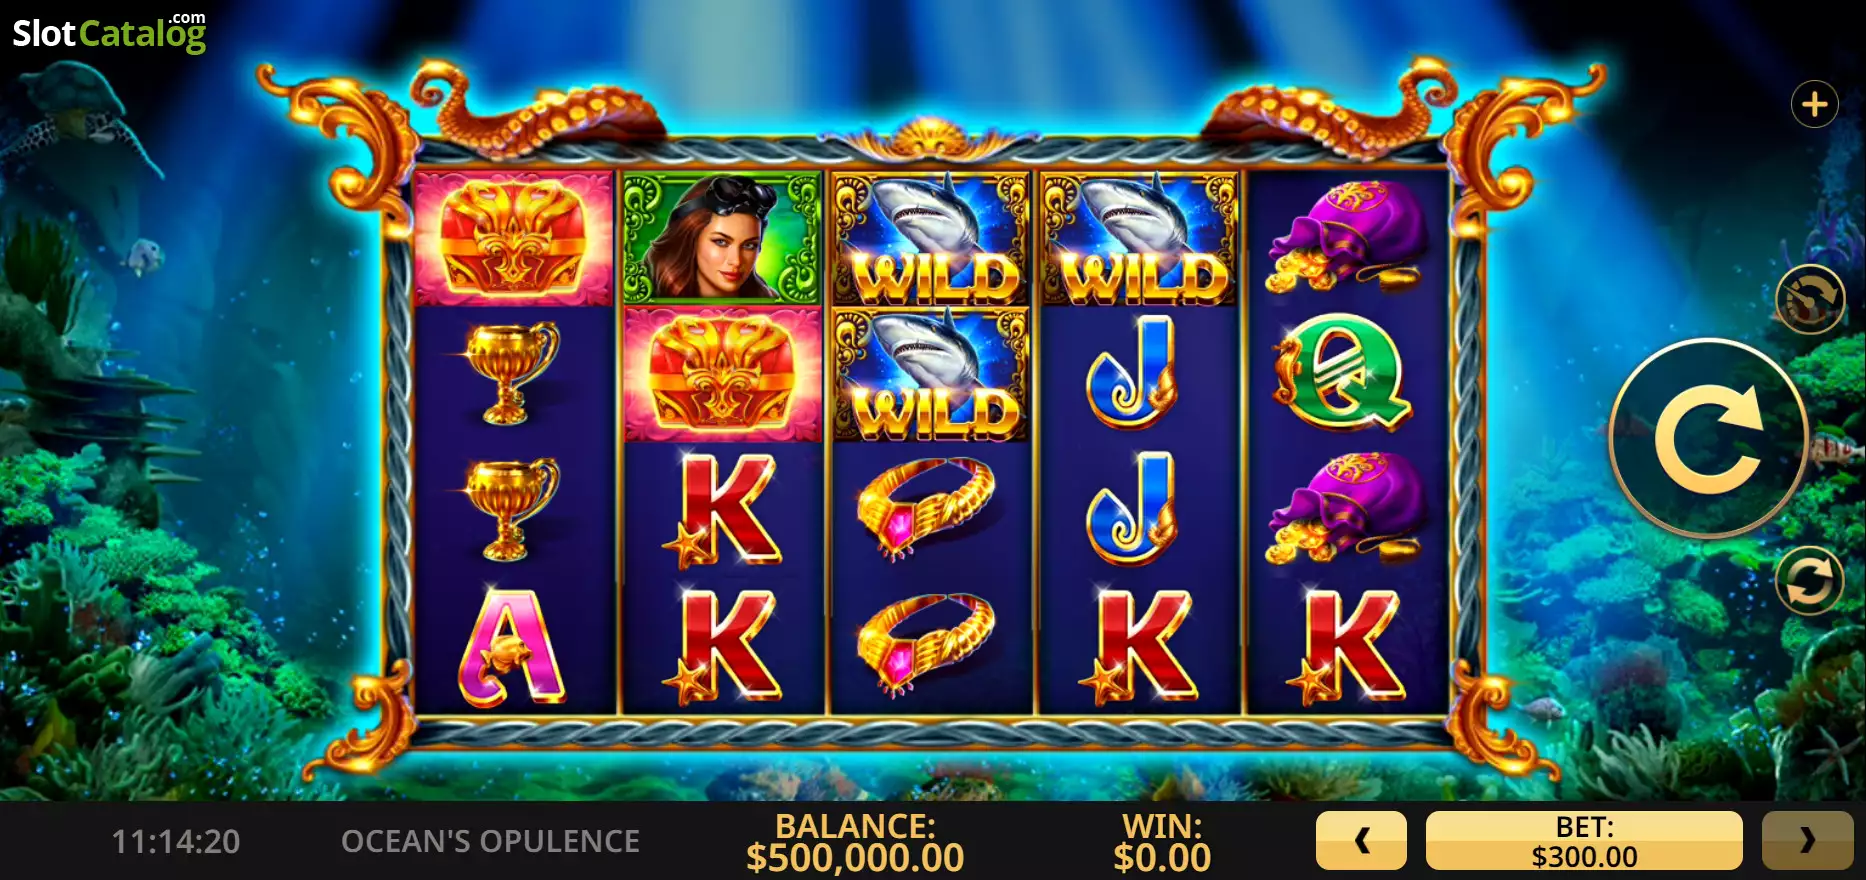Decrease bet with the left arrow
Image resolution: width=1866 pixels, height=880 pixels.
1361,840
